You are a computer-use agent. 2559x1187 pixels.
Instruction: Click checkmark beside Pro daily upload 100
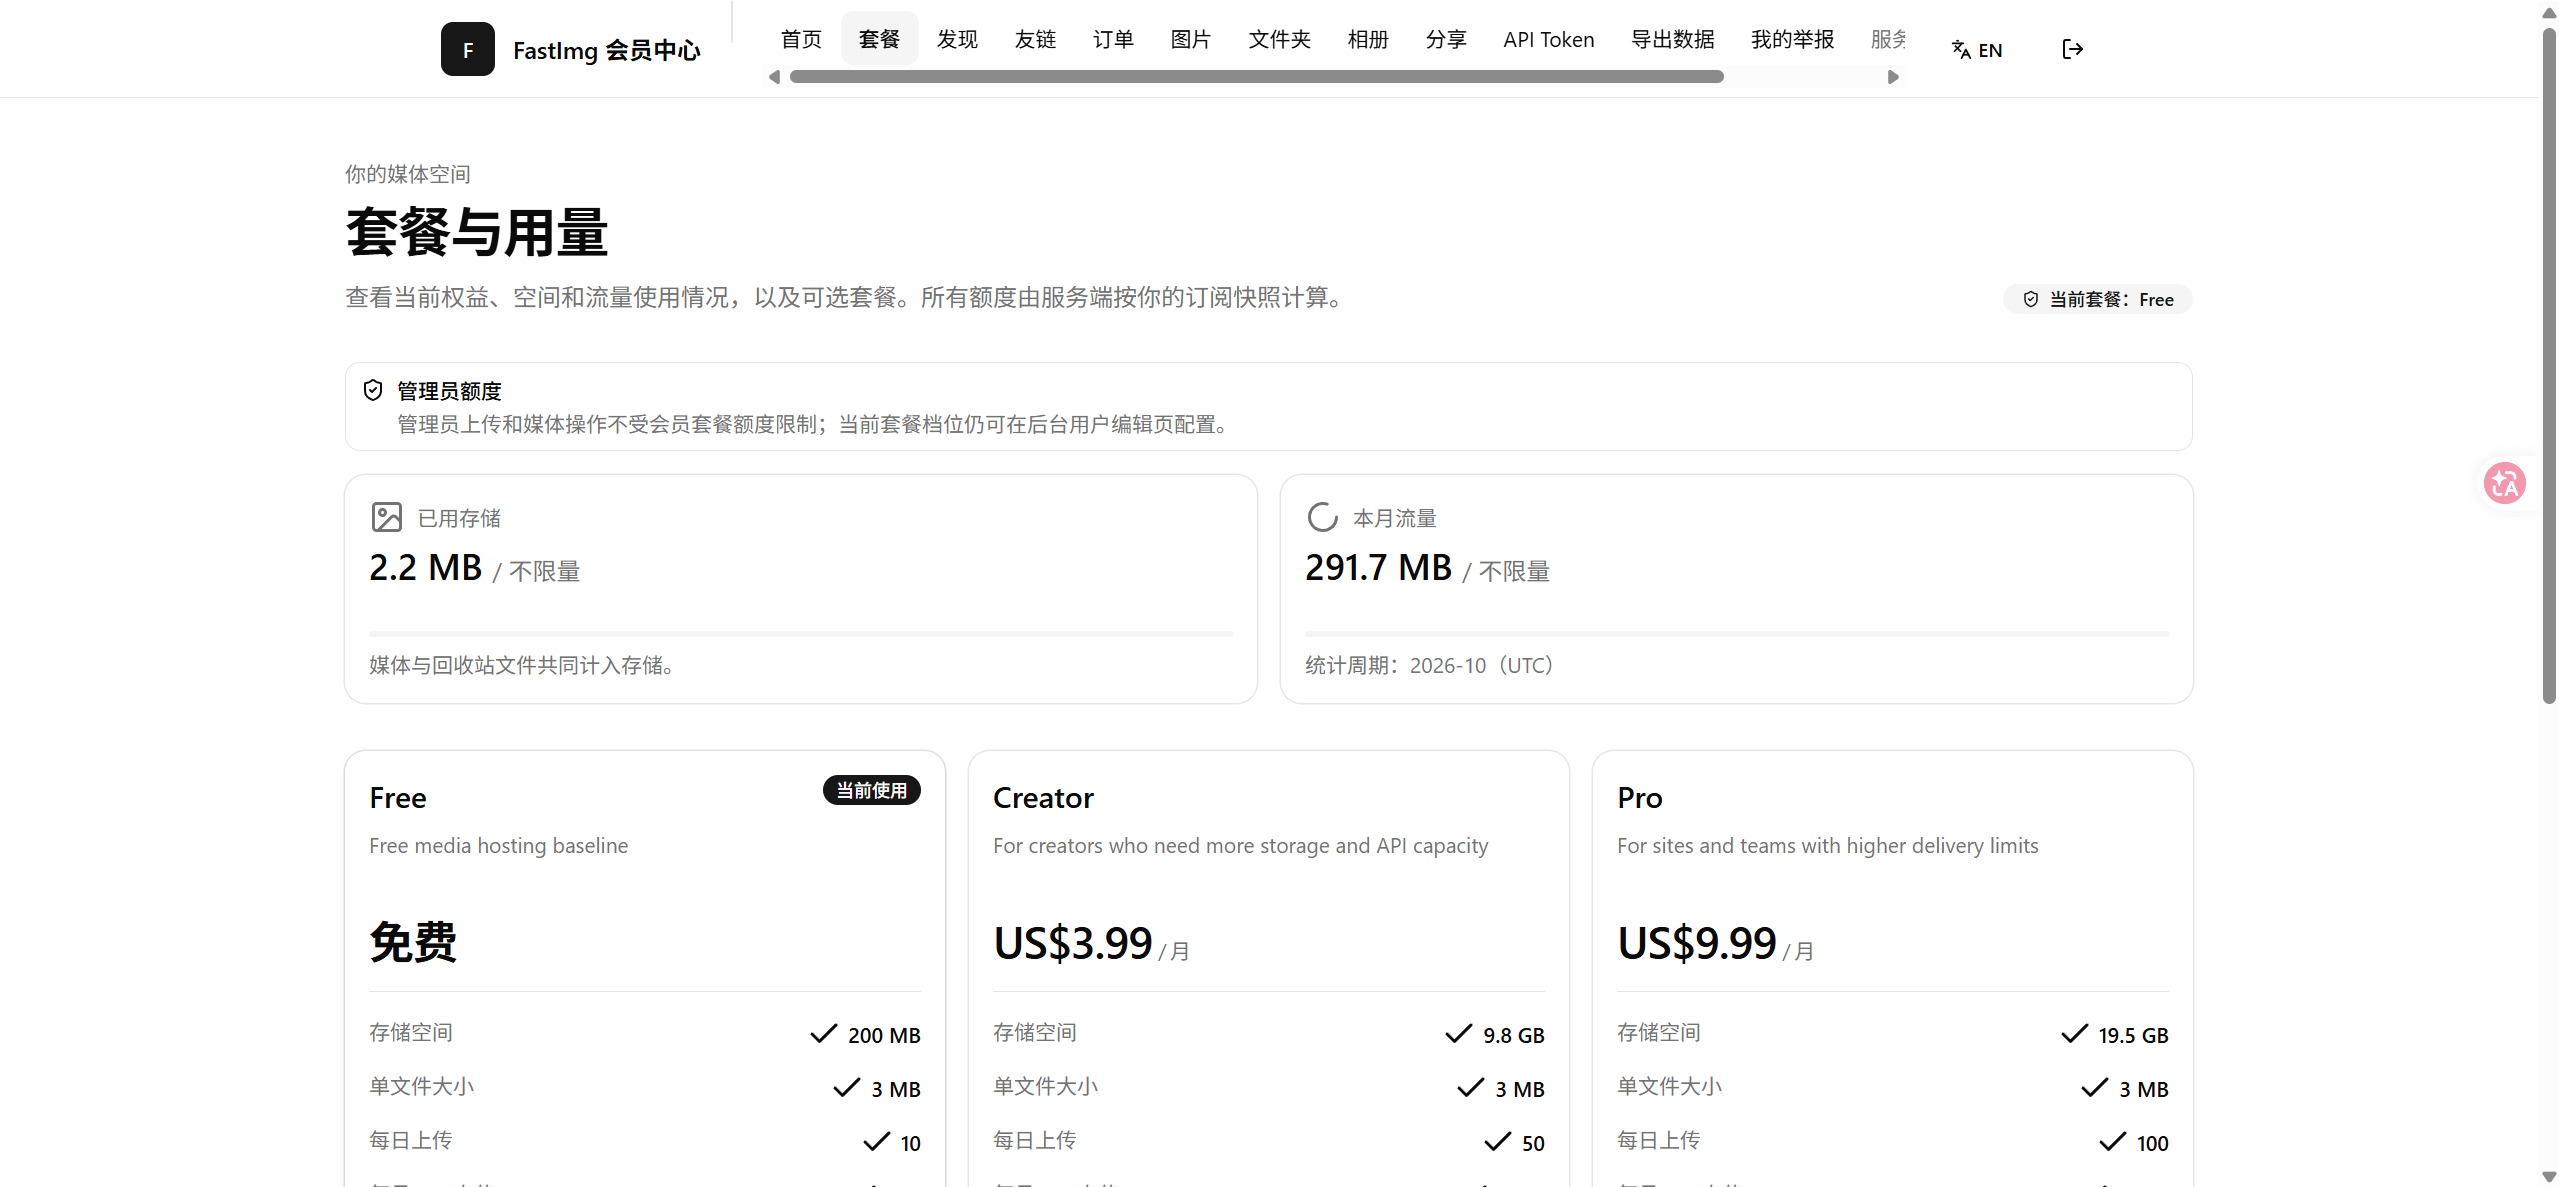coord(2112,1141)
